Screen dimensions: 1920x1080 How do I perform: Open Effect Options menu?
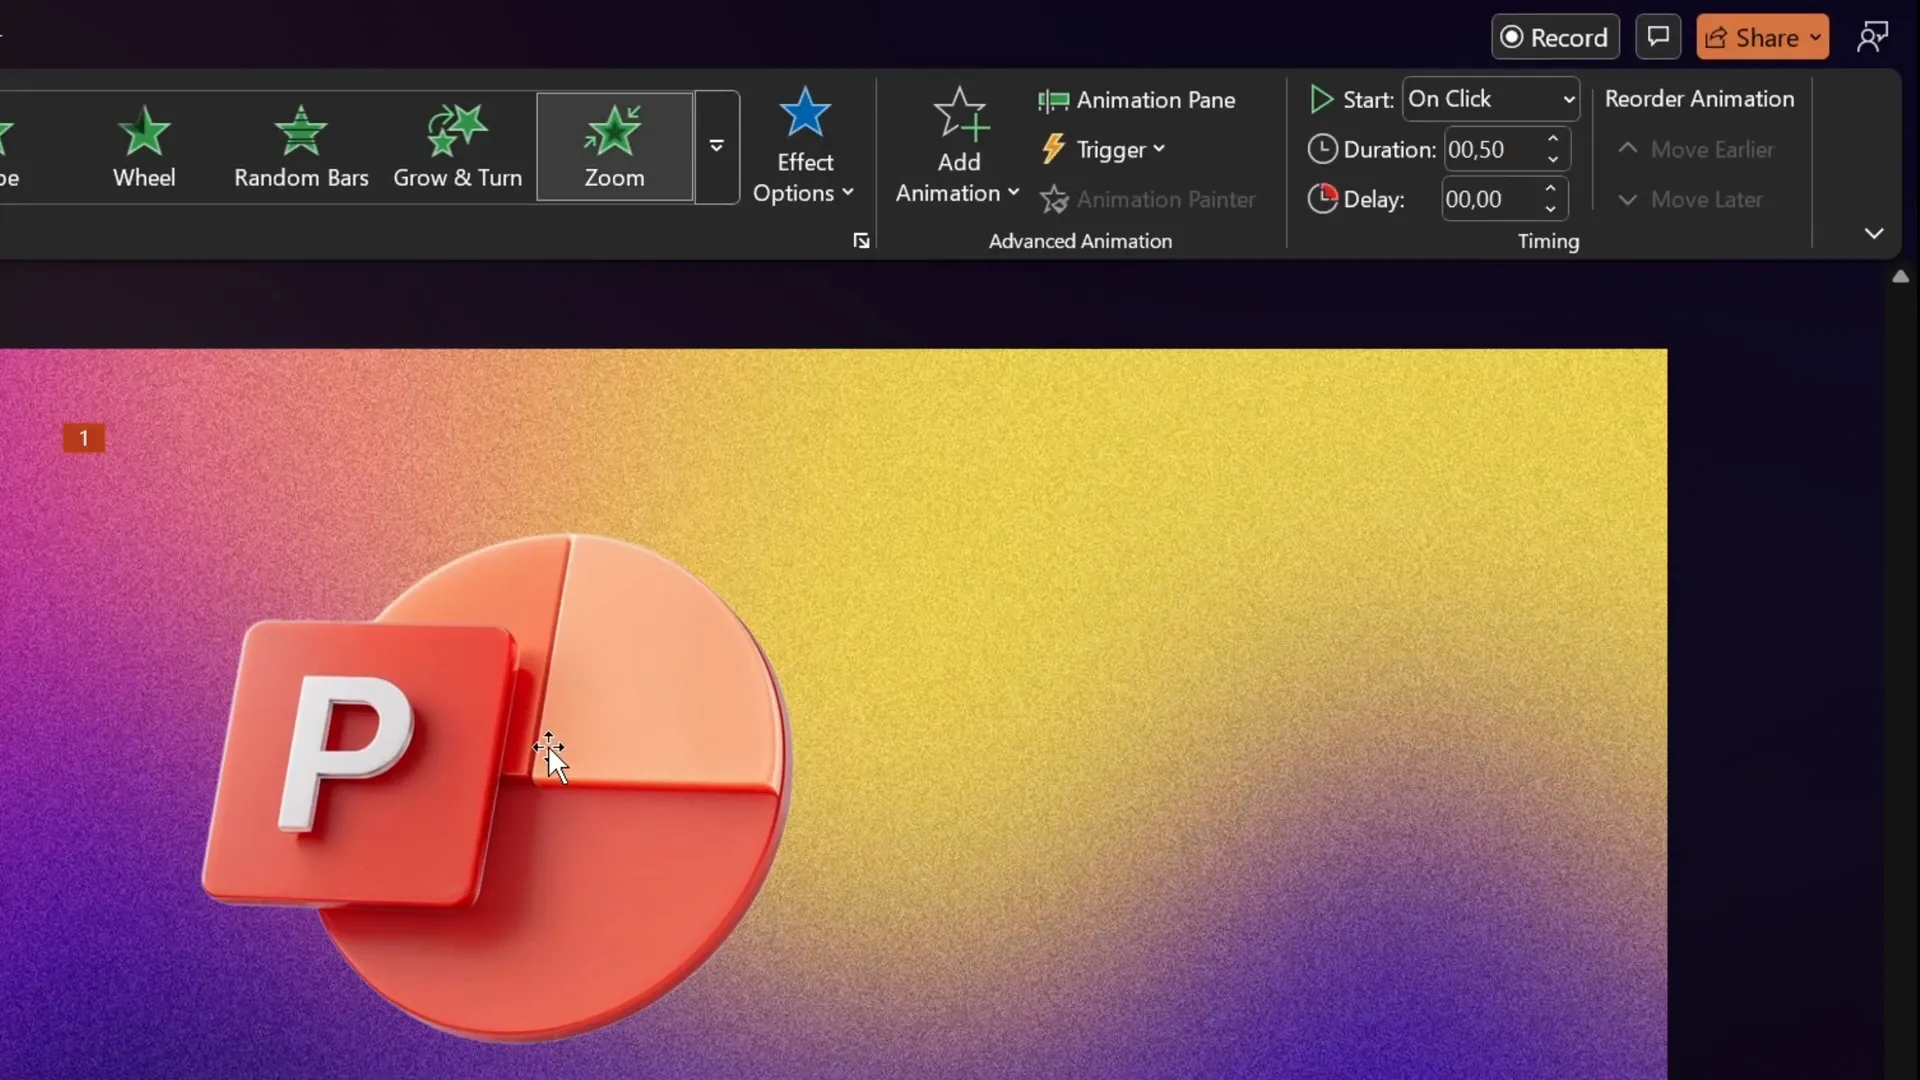pos(804,146)
